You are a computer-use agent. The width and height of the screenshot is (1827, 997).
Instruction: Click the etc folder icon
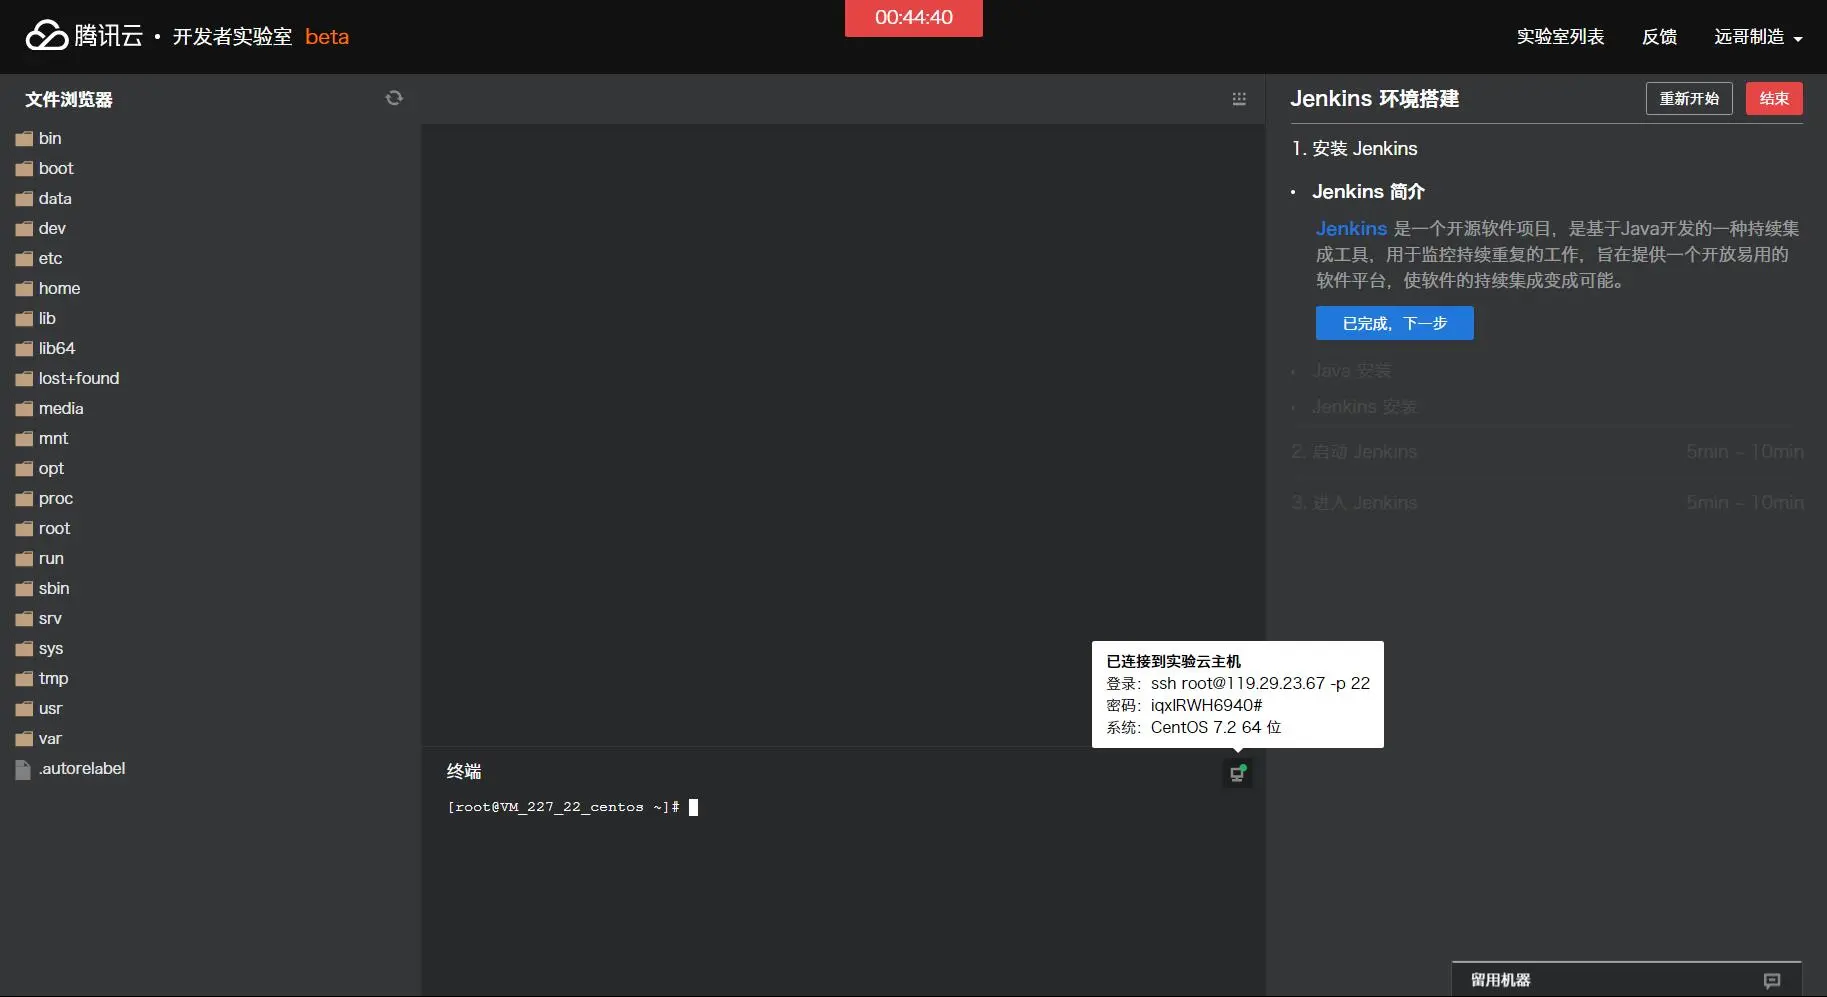coord(24,259)
